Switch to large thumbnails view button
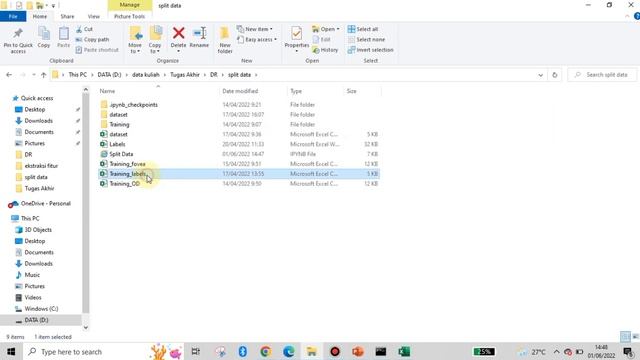The image size is (640, 360). pyautogui.click(x=635, y=337)
